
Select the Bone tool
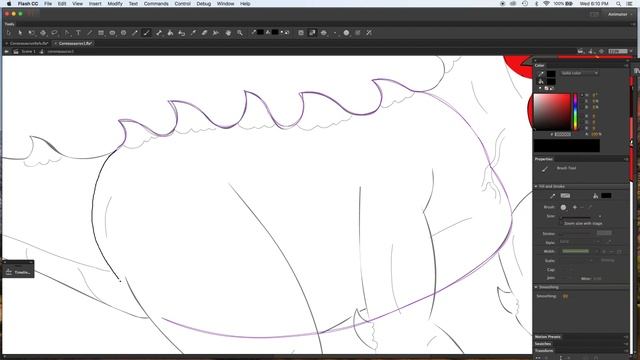click(x=159, y=33)
